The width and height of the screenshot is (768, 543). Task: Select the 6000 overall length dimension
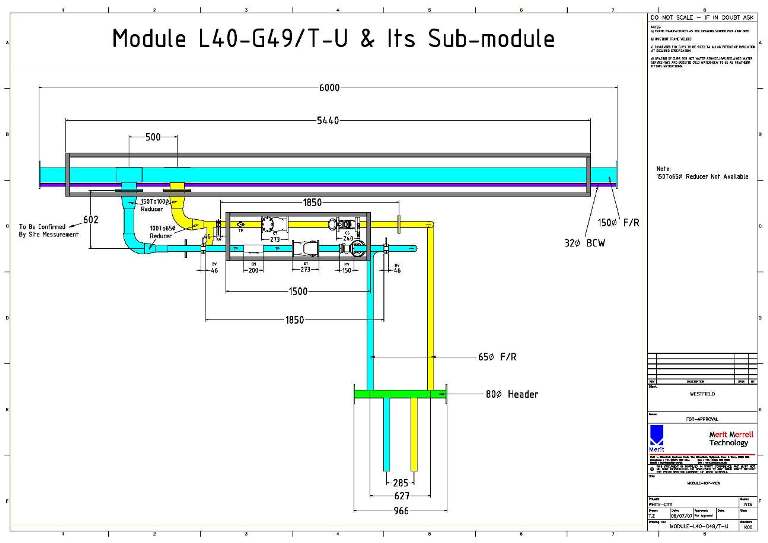click(329, 88)
